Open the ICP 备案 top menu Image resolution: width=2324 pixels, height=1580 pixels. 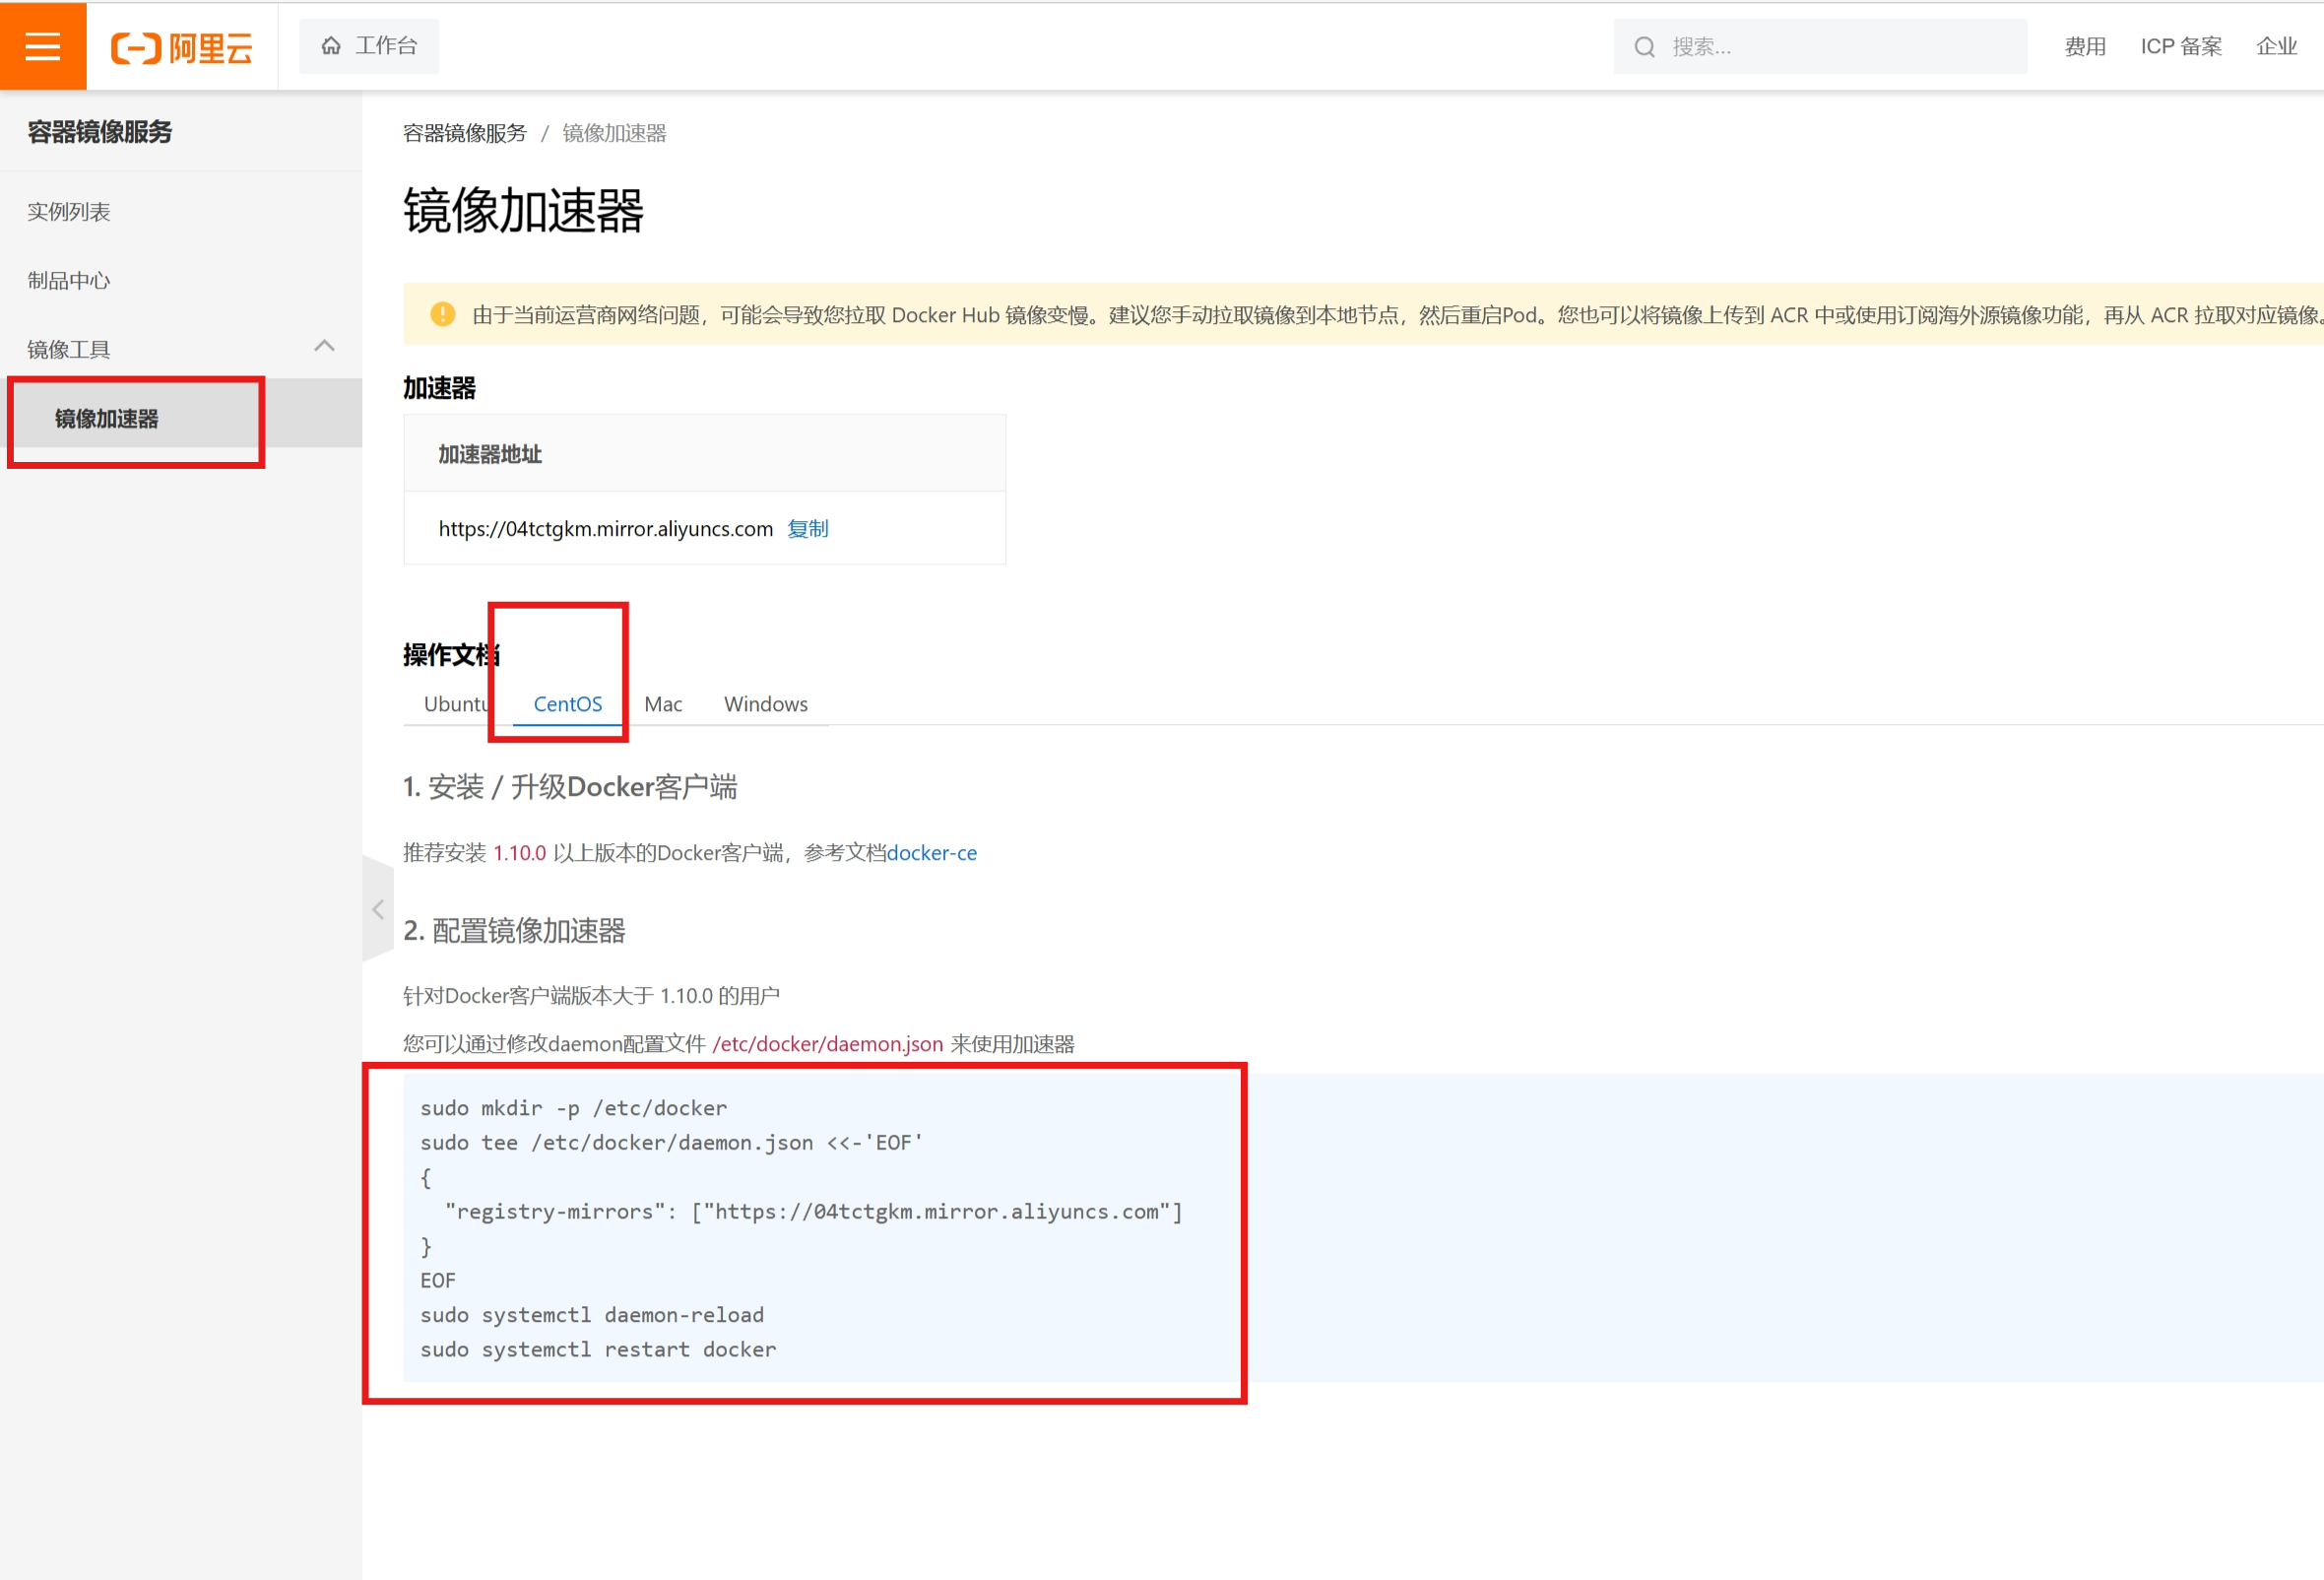coord(2181,46)
